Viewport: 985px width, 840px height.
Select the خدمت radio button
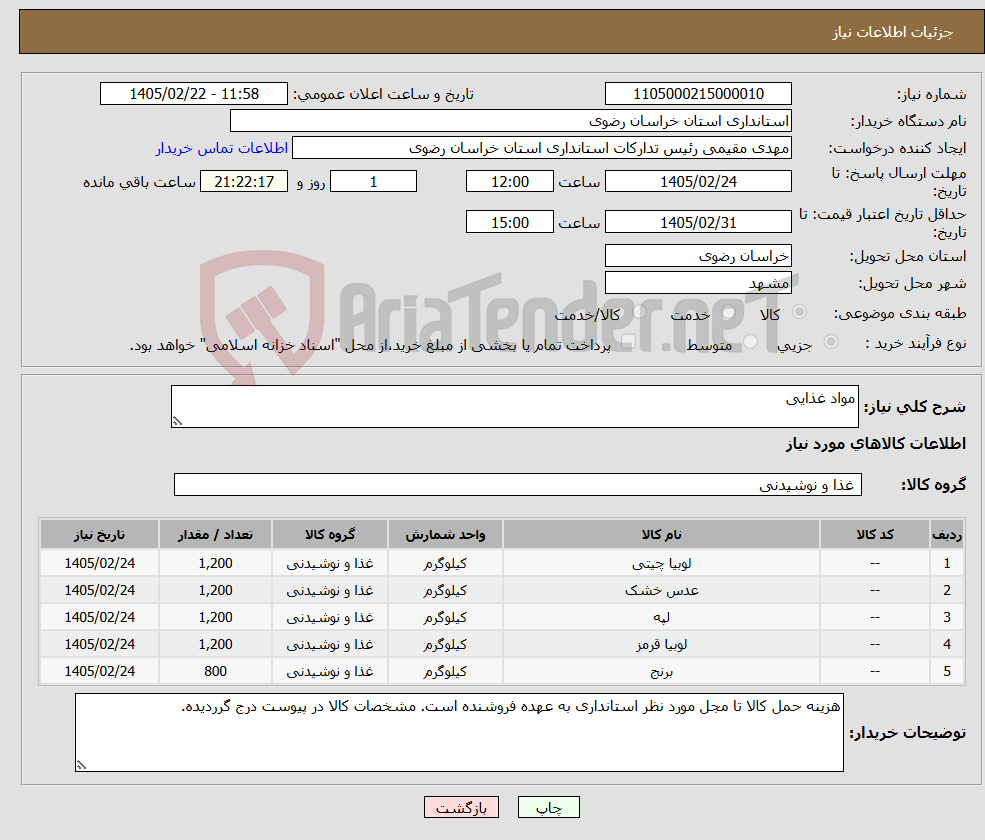point(729,312)
